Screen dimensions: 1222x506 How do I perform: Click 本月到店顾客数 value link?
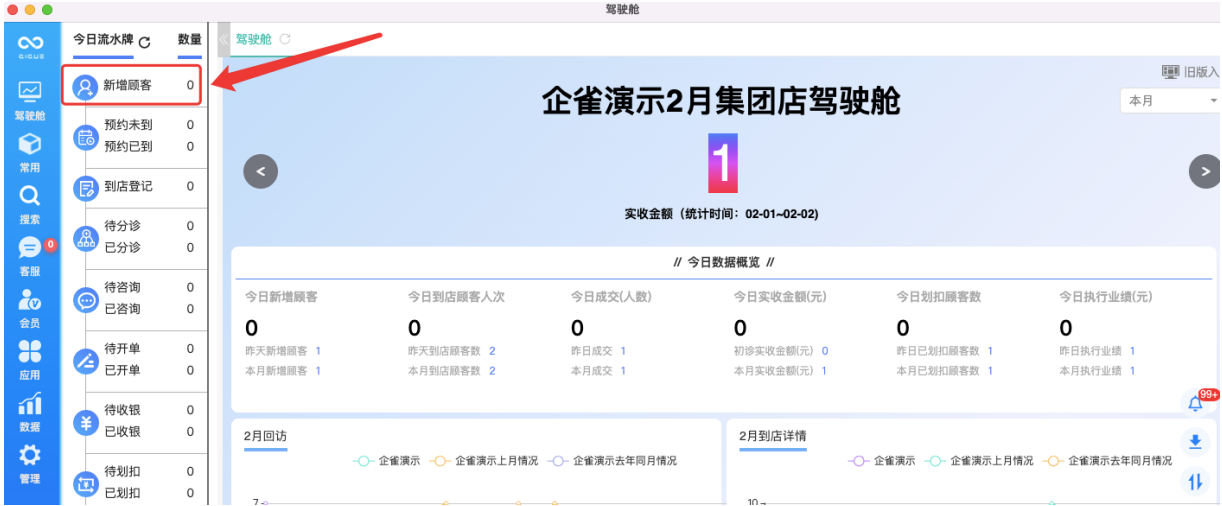click(x=492, y=371)
